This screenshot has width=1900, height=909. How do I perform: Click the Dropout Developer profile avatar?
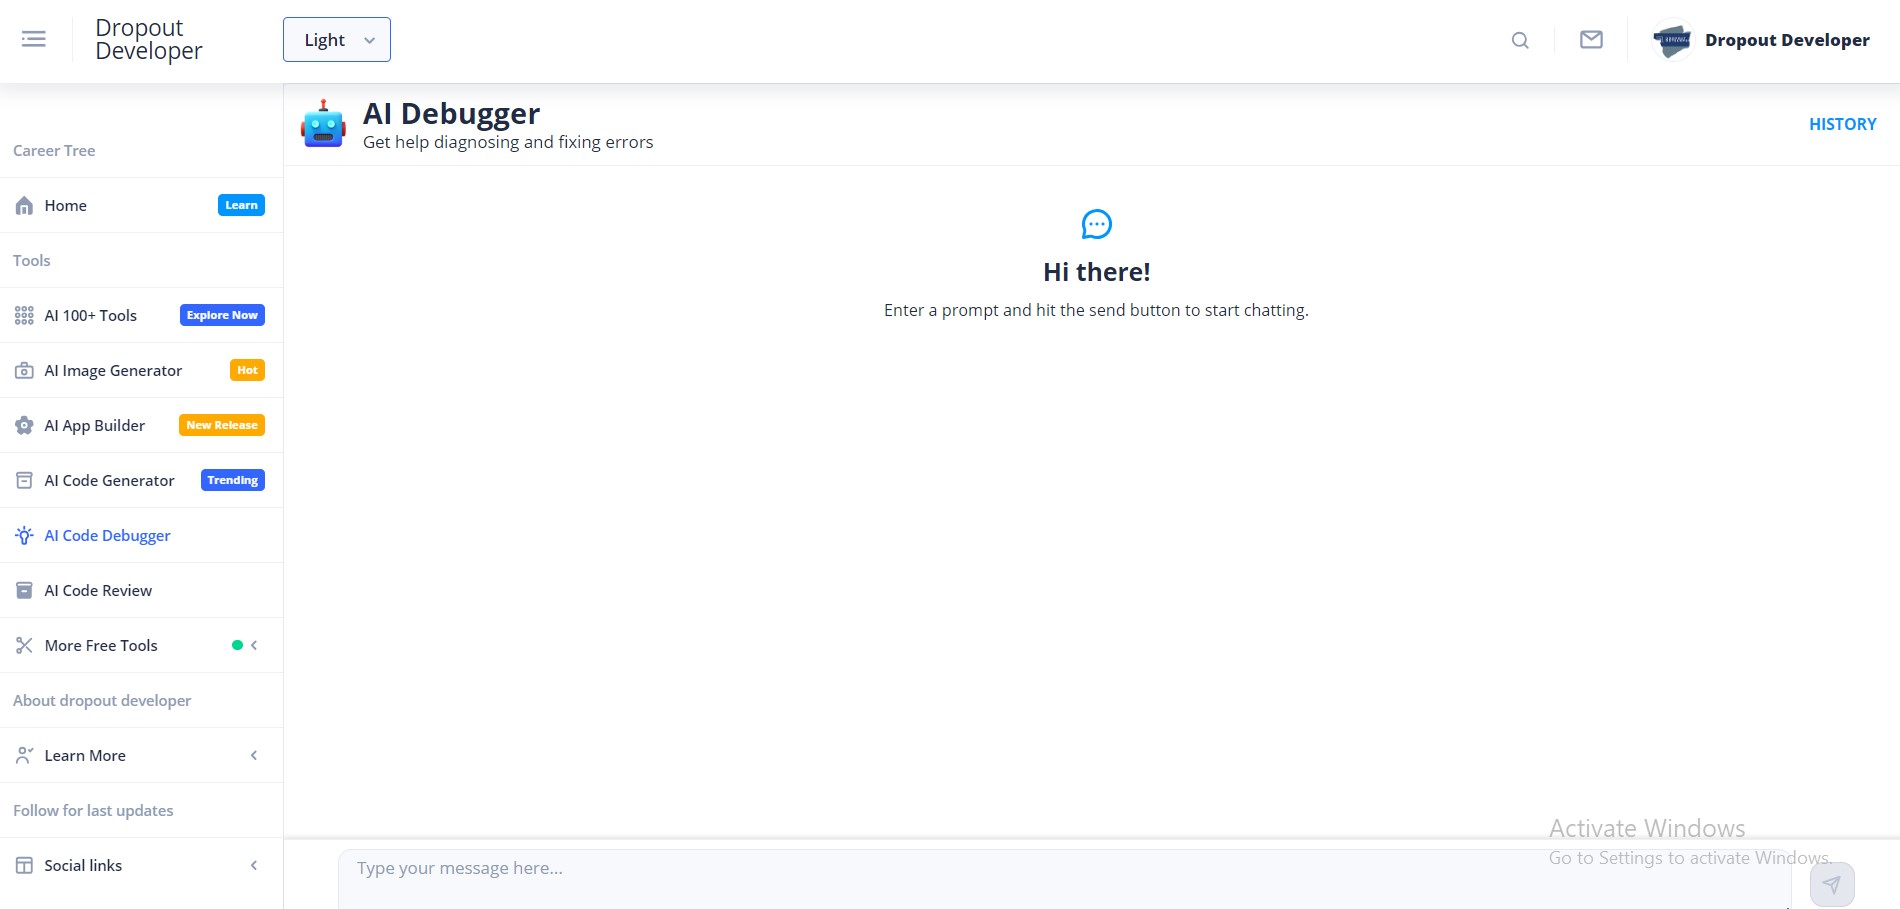pos(1672,40)
